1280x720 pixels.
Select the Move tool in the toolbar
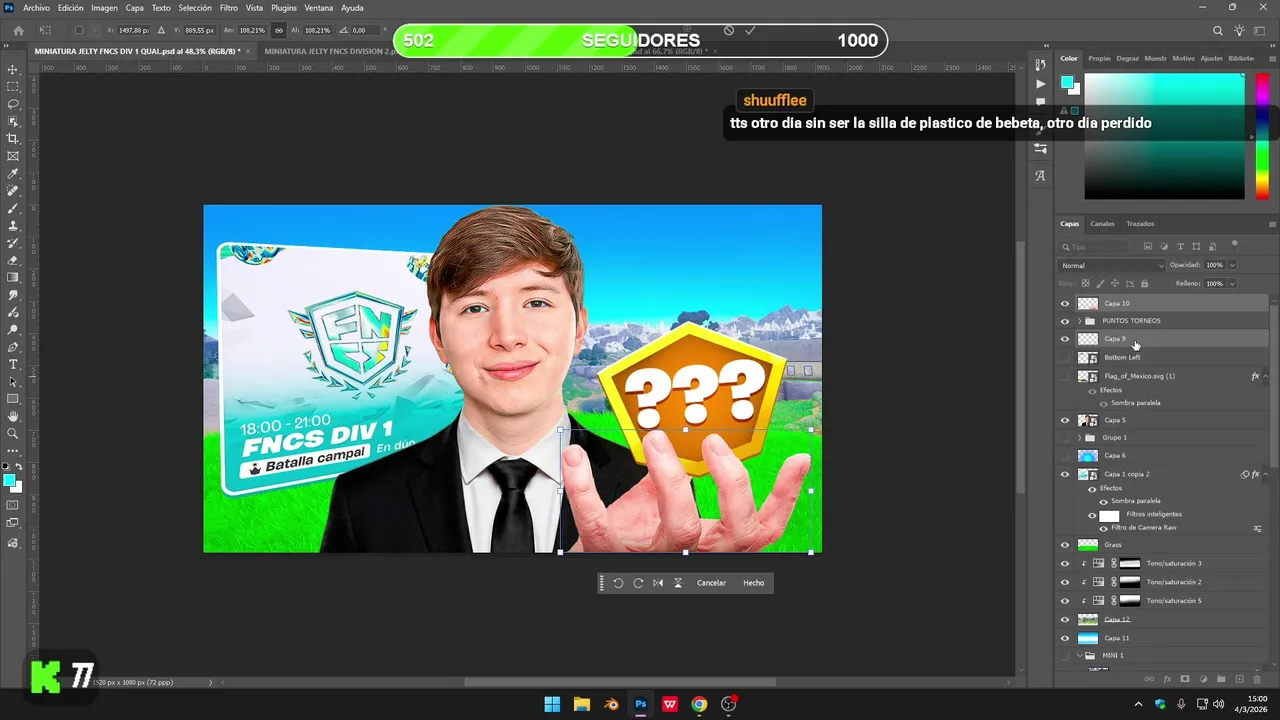coord(13,70)
